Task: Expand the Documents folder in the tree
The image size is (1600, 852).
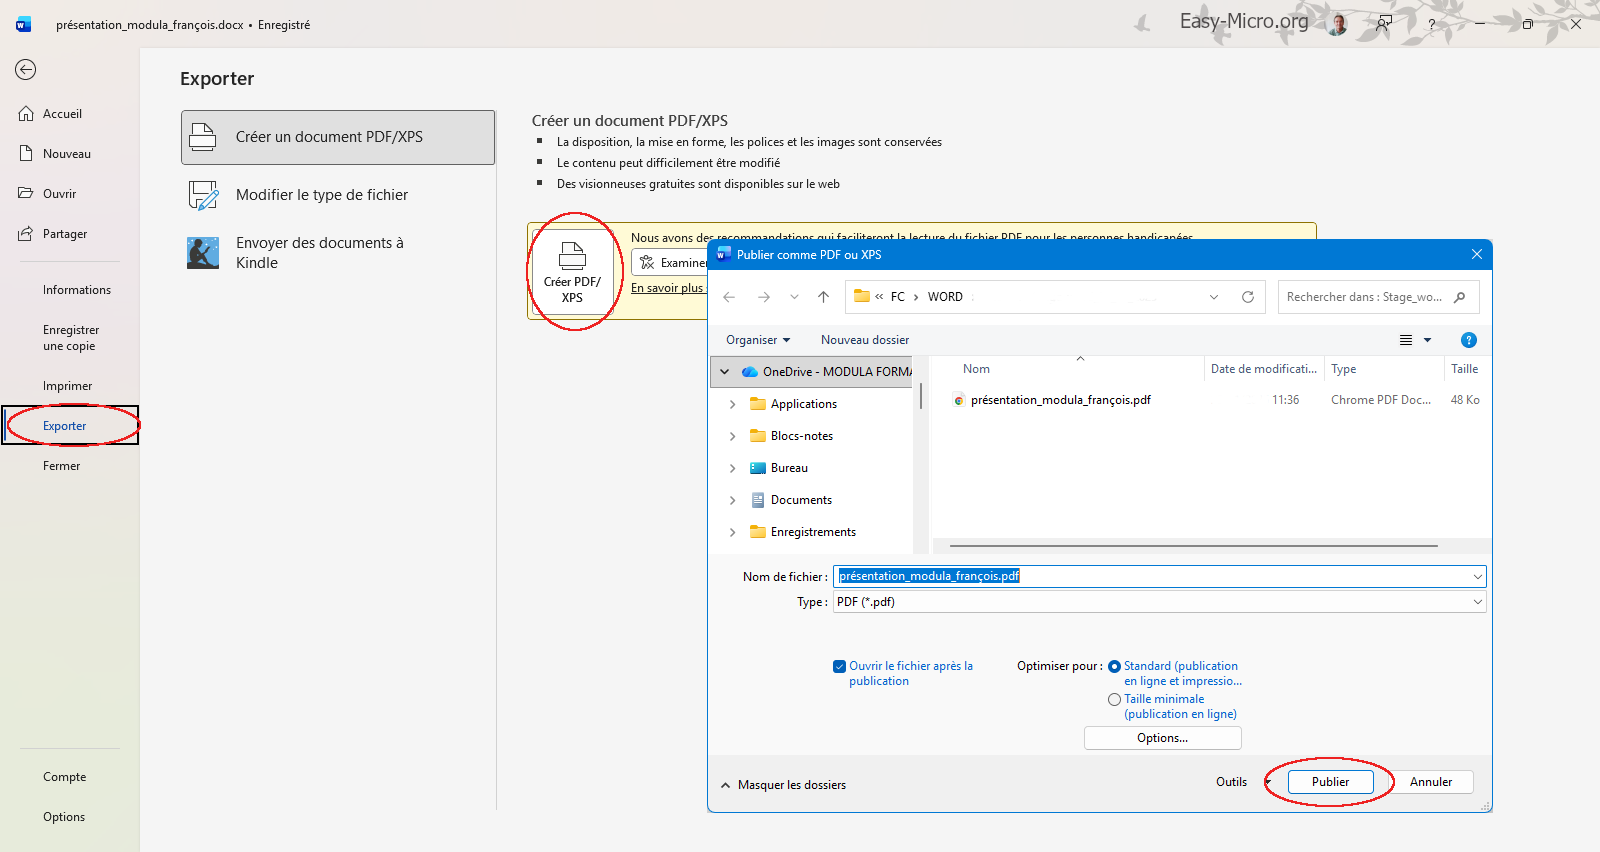Action: [732, 500]
